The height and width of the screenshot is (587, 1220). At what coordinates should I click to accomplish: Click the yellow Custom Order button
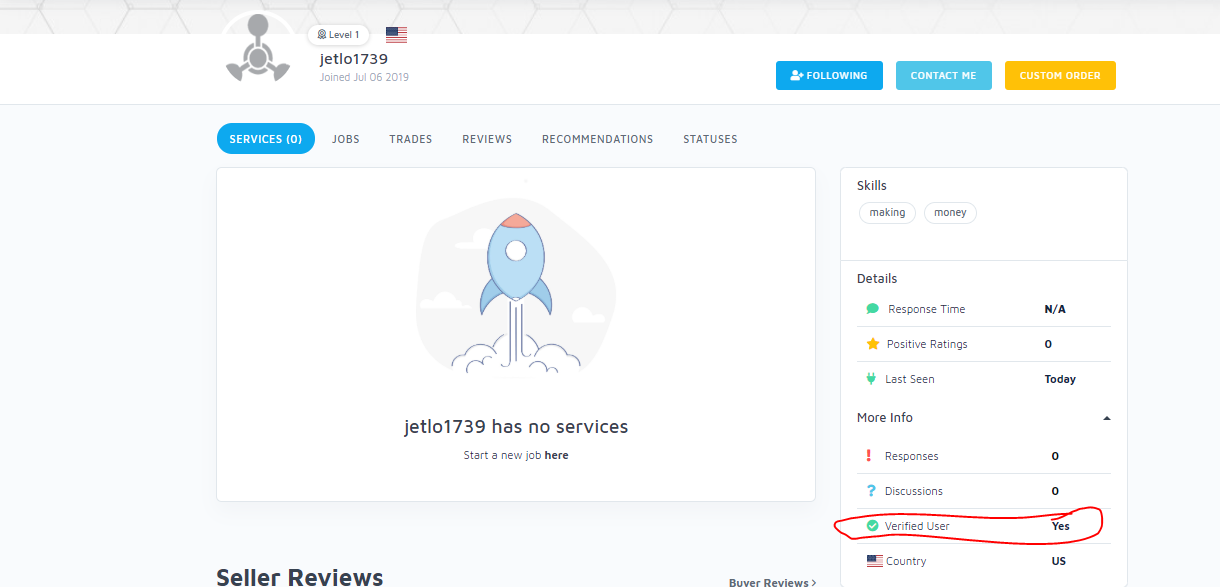point(1059,76)
